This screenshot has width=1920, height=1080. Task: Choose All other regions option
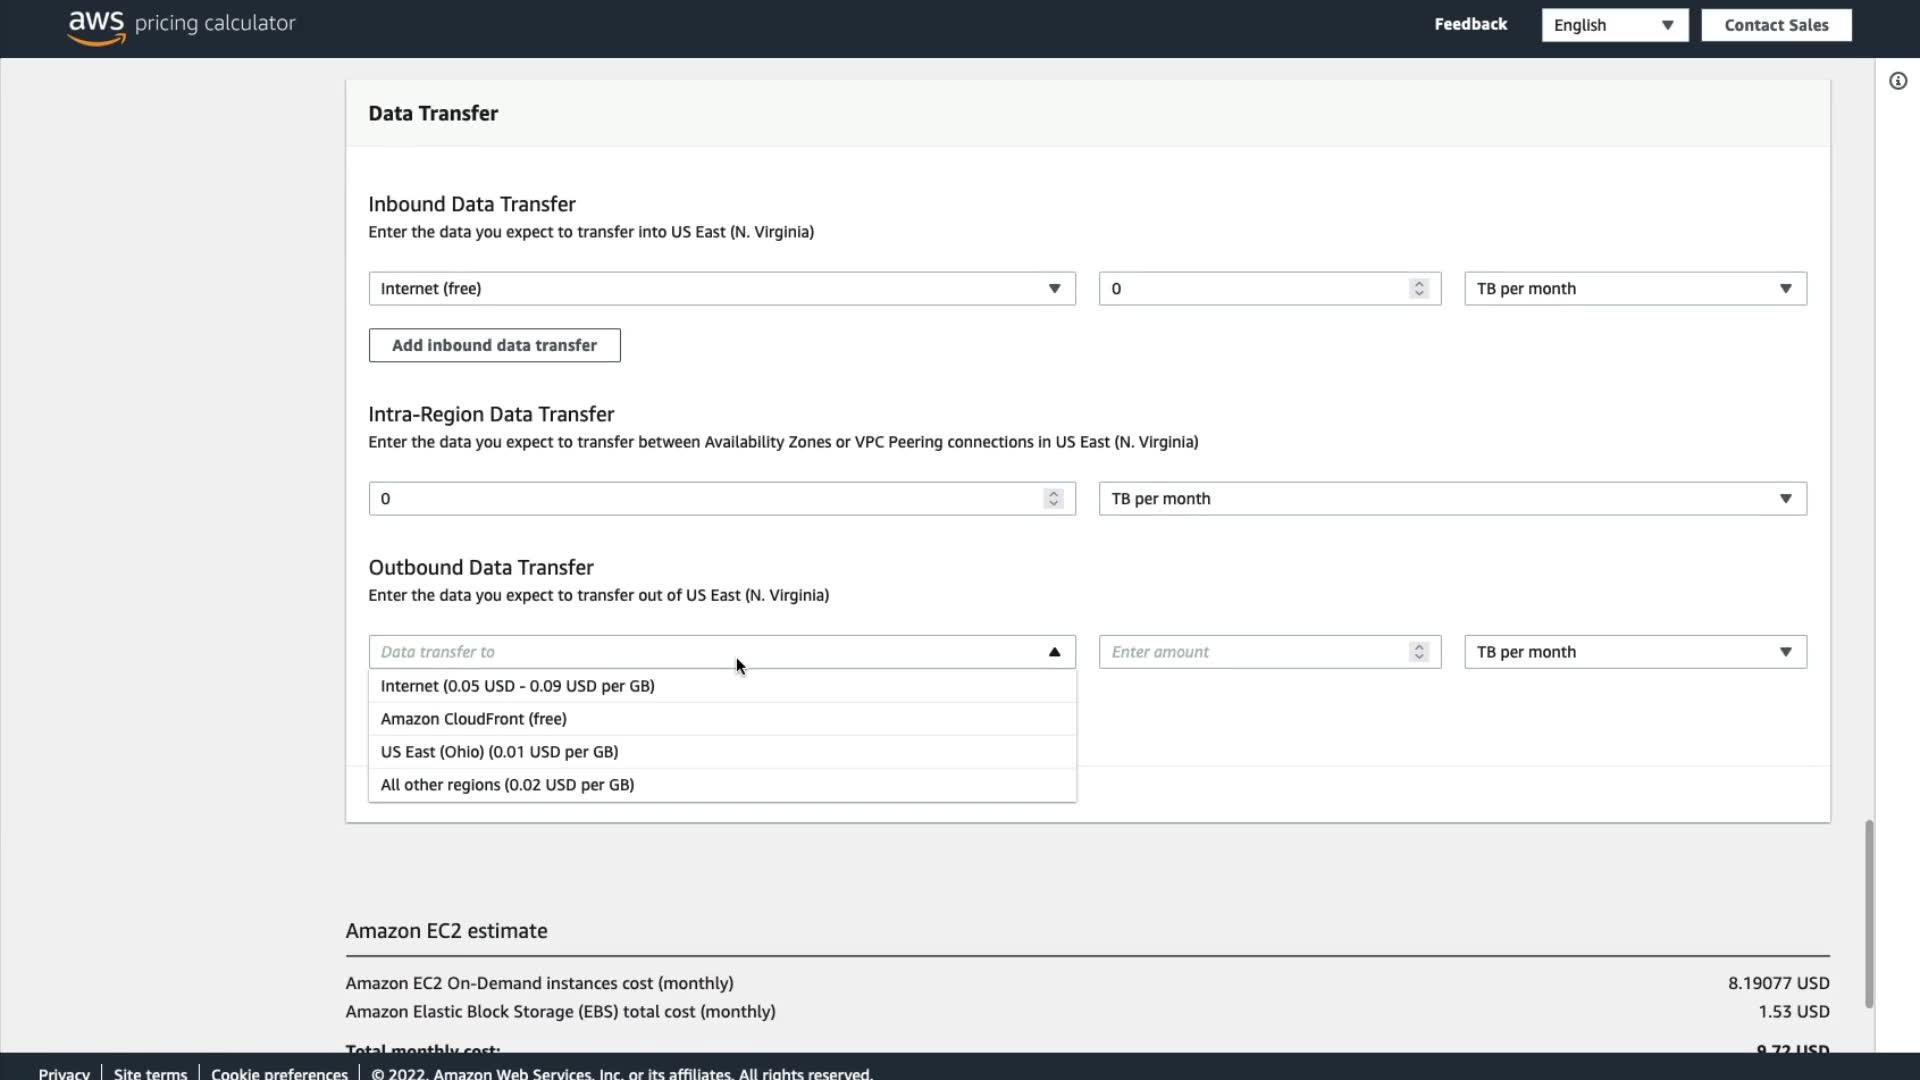coord(507,785)
